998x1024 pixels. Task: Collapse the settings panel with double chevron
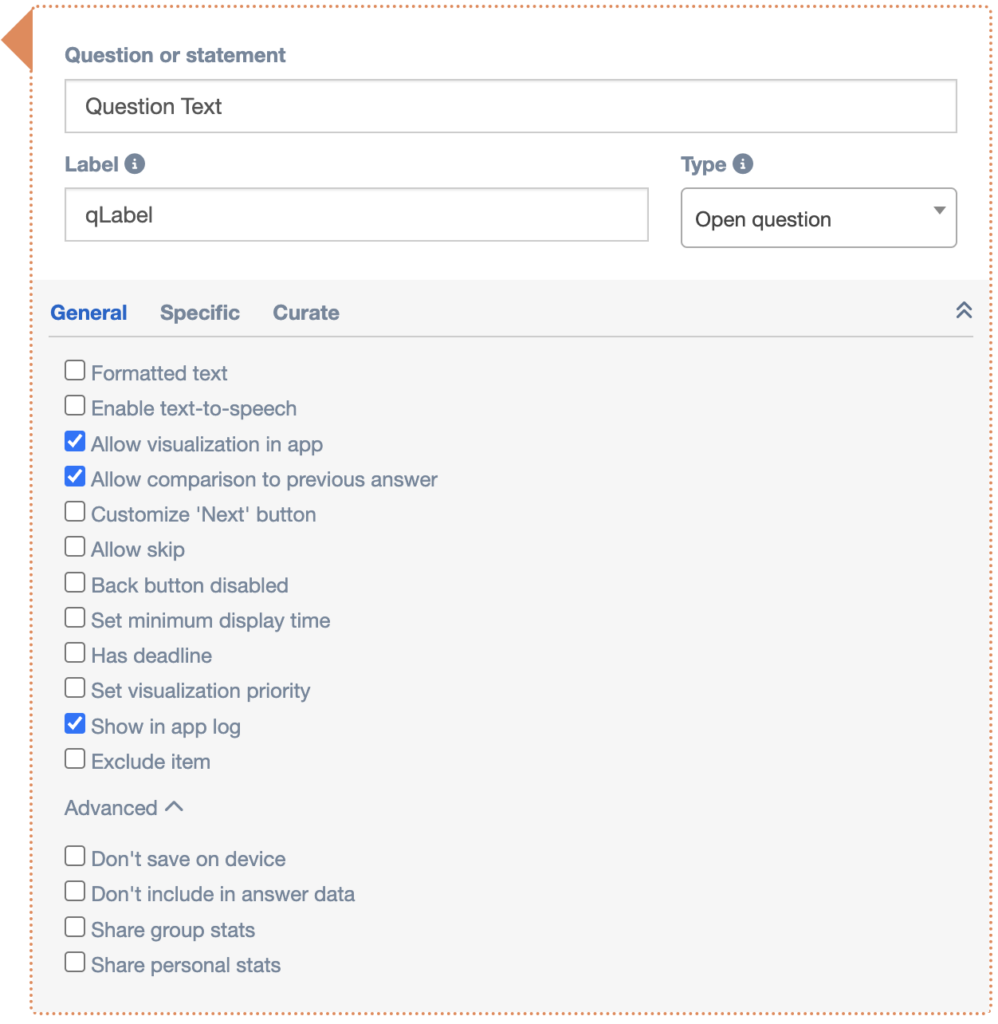point(964,311)
